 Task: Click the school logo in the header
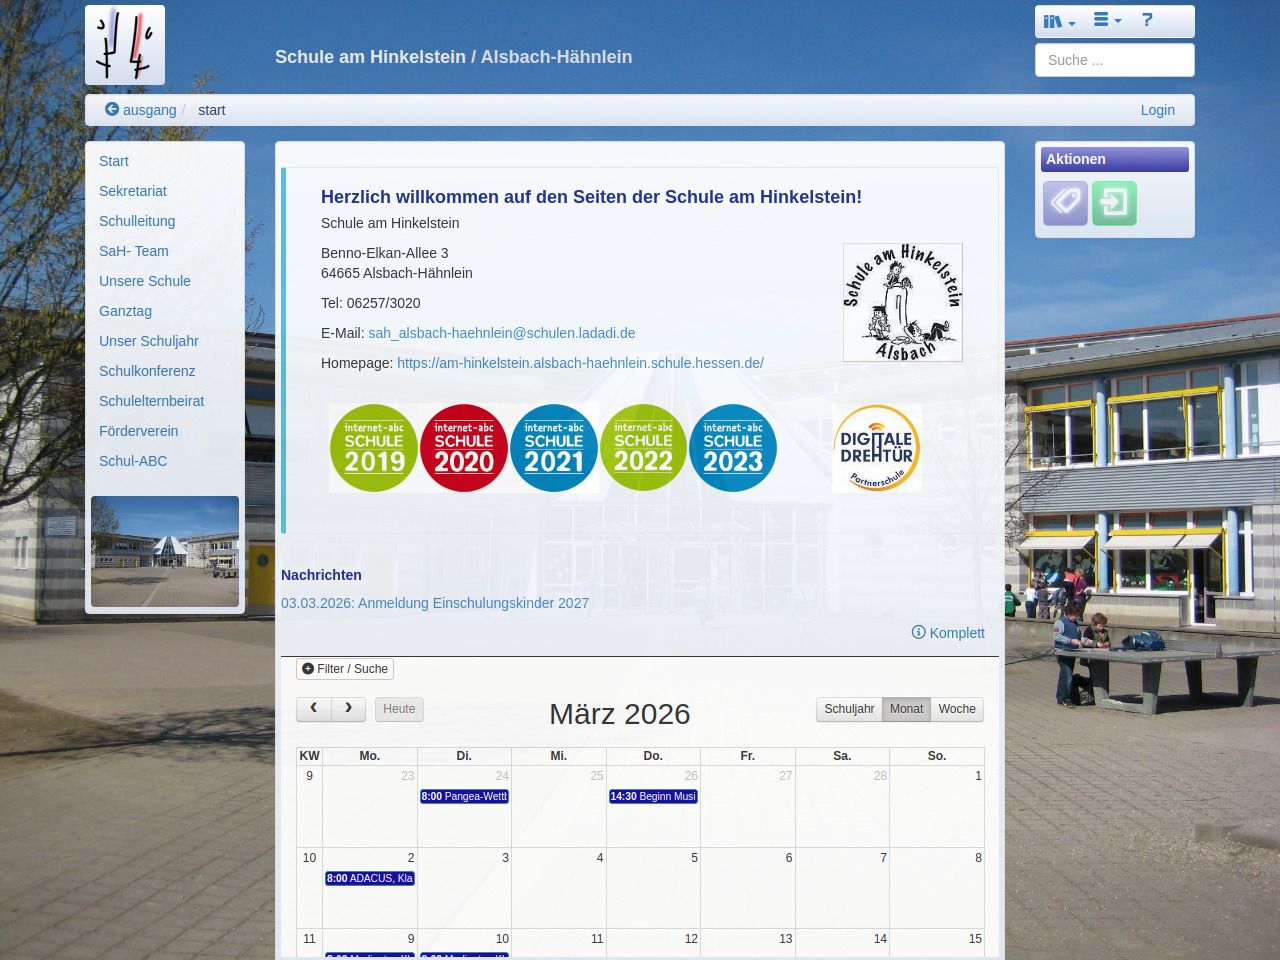coord(125,45)
